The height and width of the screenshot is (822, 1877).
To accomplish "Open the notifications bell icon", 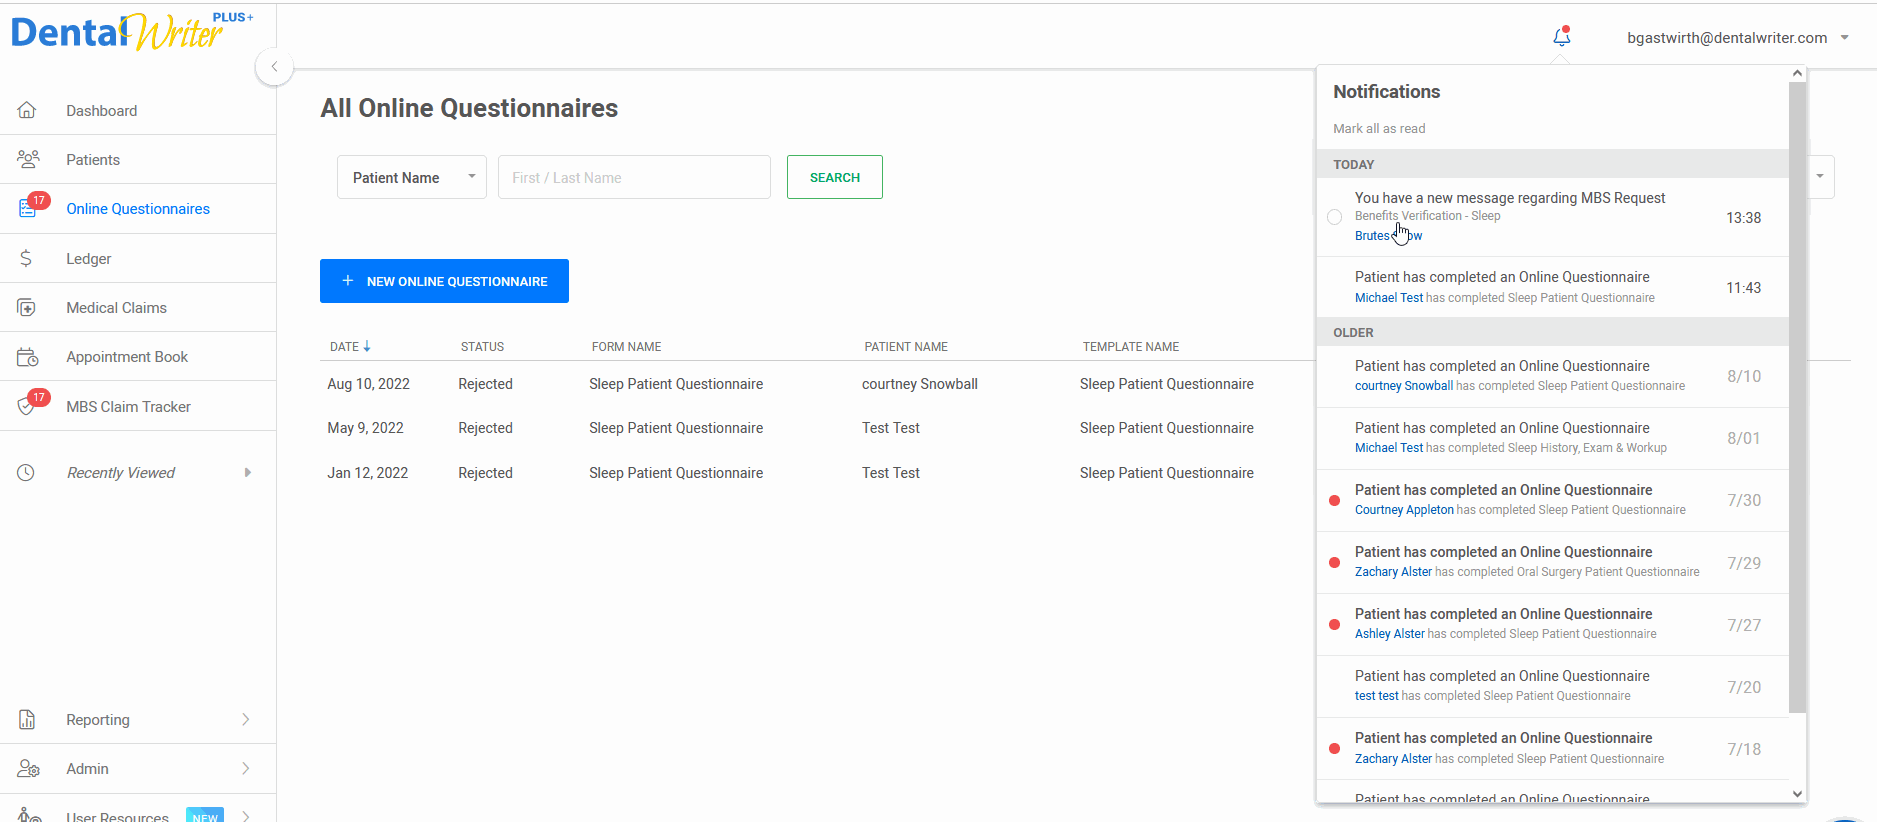I will click(x=1561, y=37).
